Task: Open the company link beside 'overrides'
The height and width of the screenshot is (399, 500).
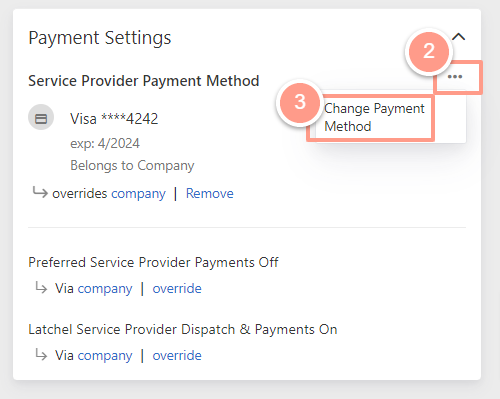Action: click(x=138, y=194)
